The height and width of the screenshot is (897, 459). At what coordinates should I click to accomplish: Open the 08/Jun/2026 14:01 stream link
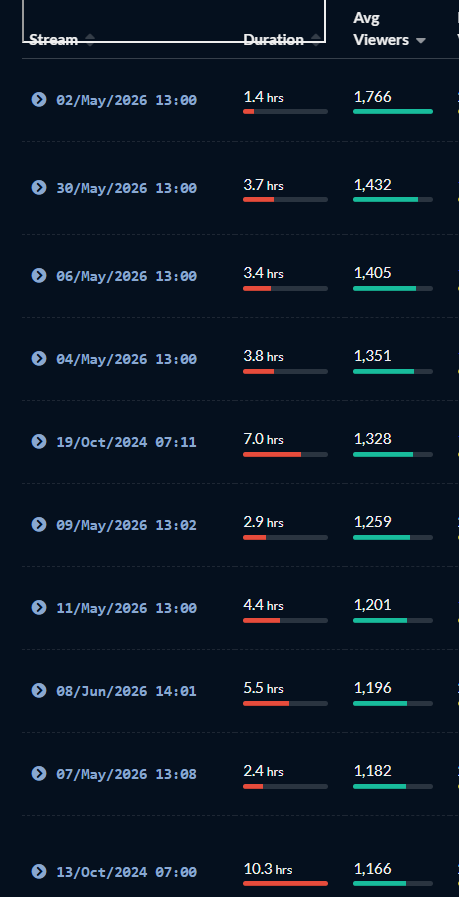pos(126,691)
